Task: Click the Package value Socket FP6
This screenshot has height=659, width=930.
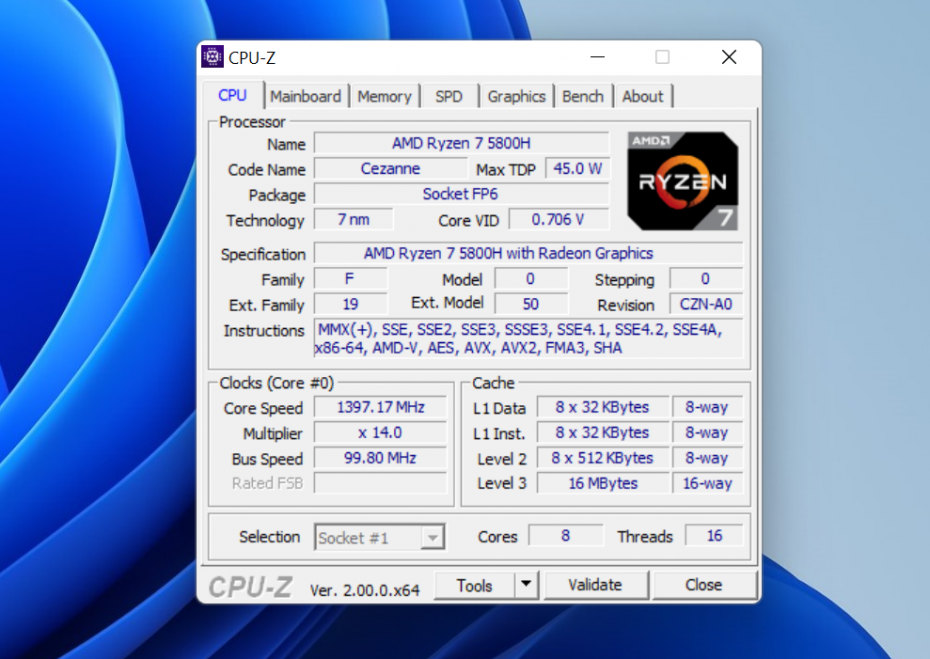Action: click(461, 194)
